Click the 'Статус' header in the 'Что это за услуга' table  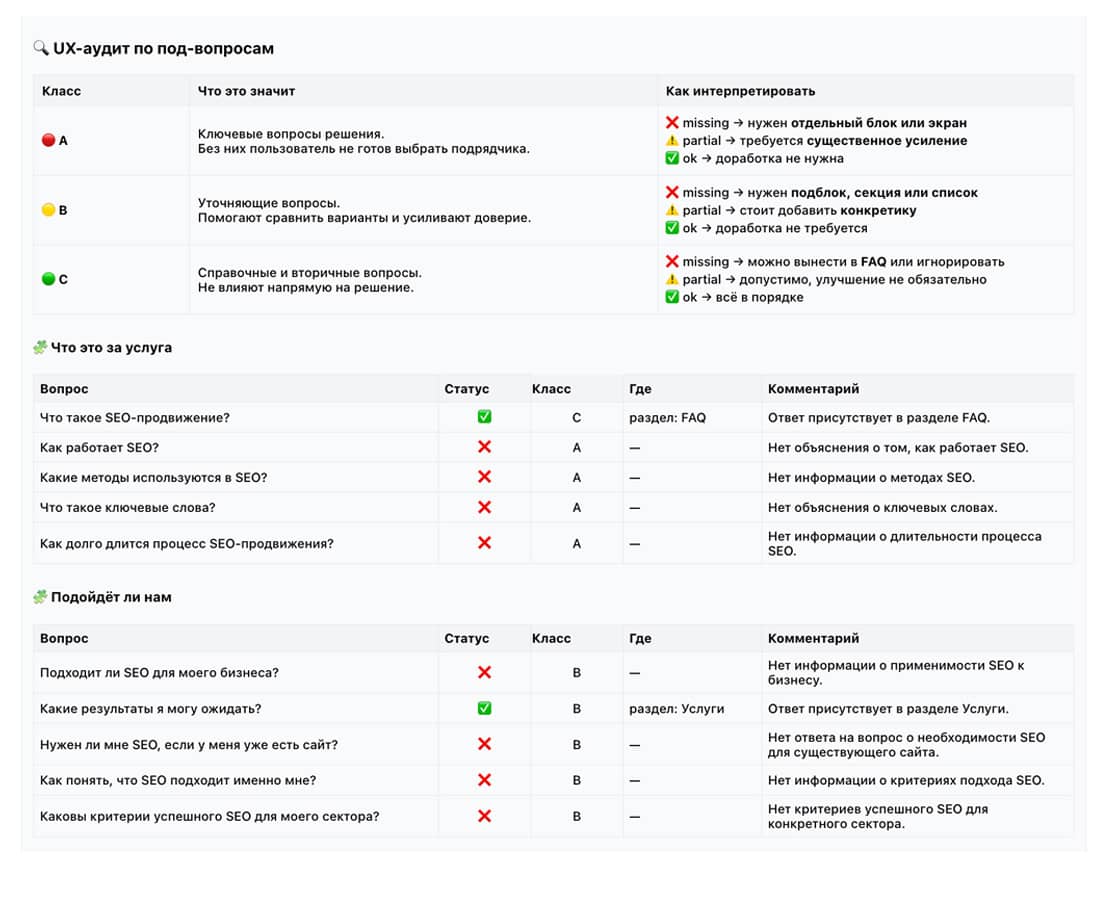point(467,389)
